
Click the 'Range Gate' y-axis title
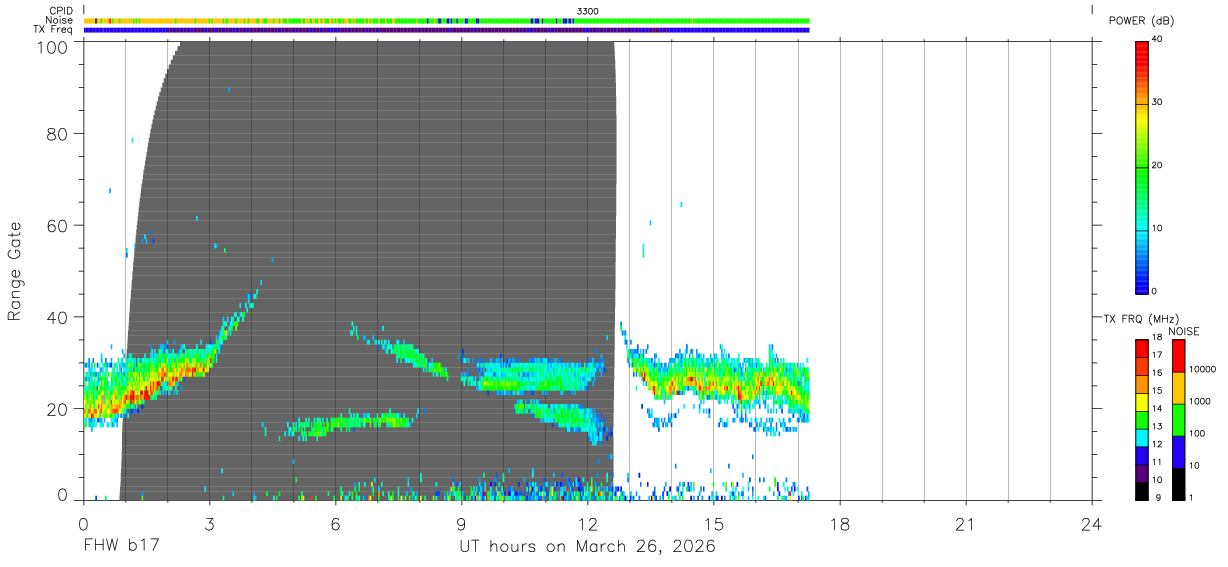[15, 271]
